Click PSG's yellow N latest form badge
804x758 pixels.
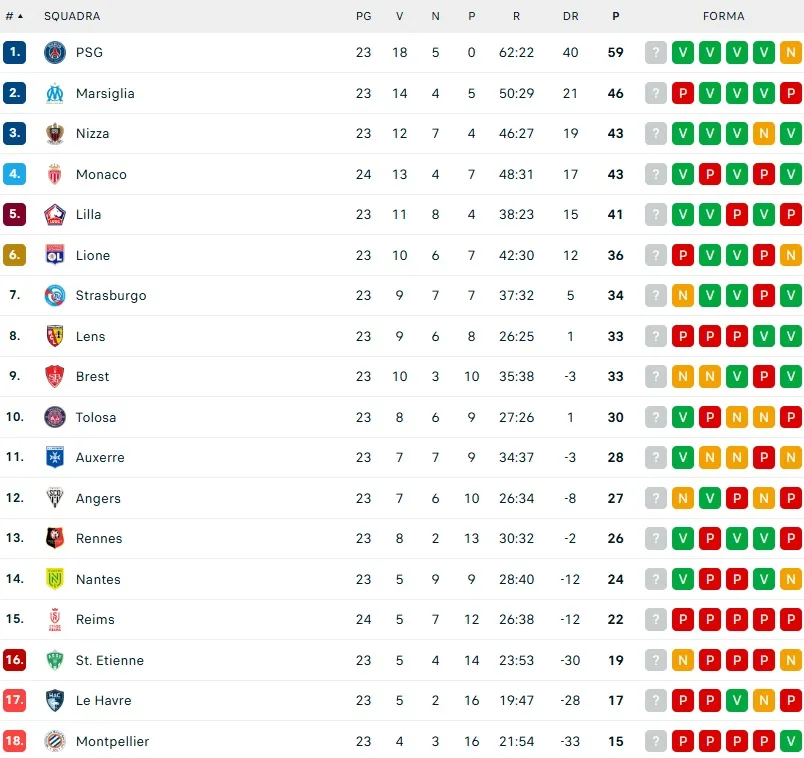tap(790, 53)
